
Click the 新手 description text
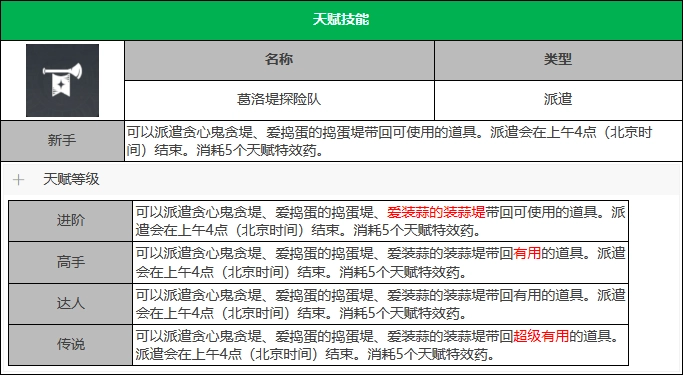pyautogui.click(x=389, y=141)
